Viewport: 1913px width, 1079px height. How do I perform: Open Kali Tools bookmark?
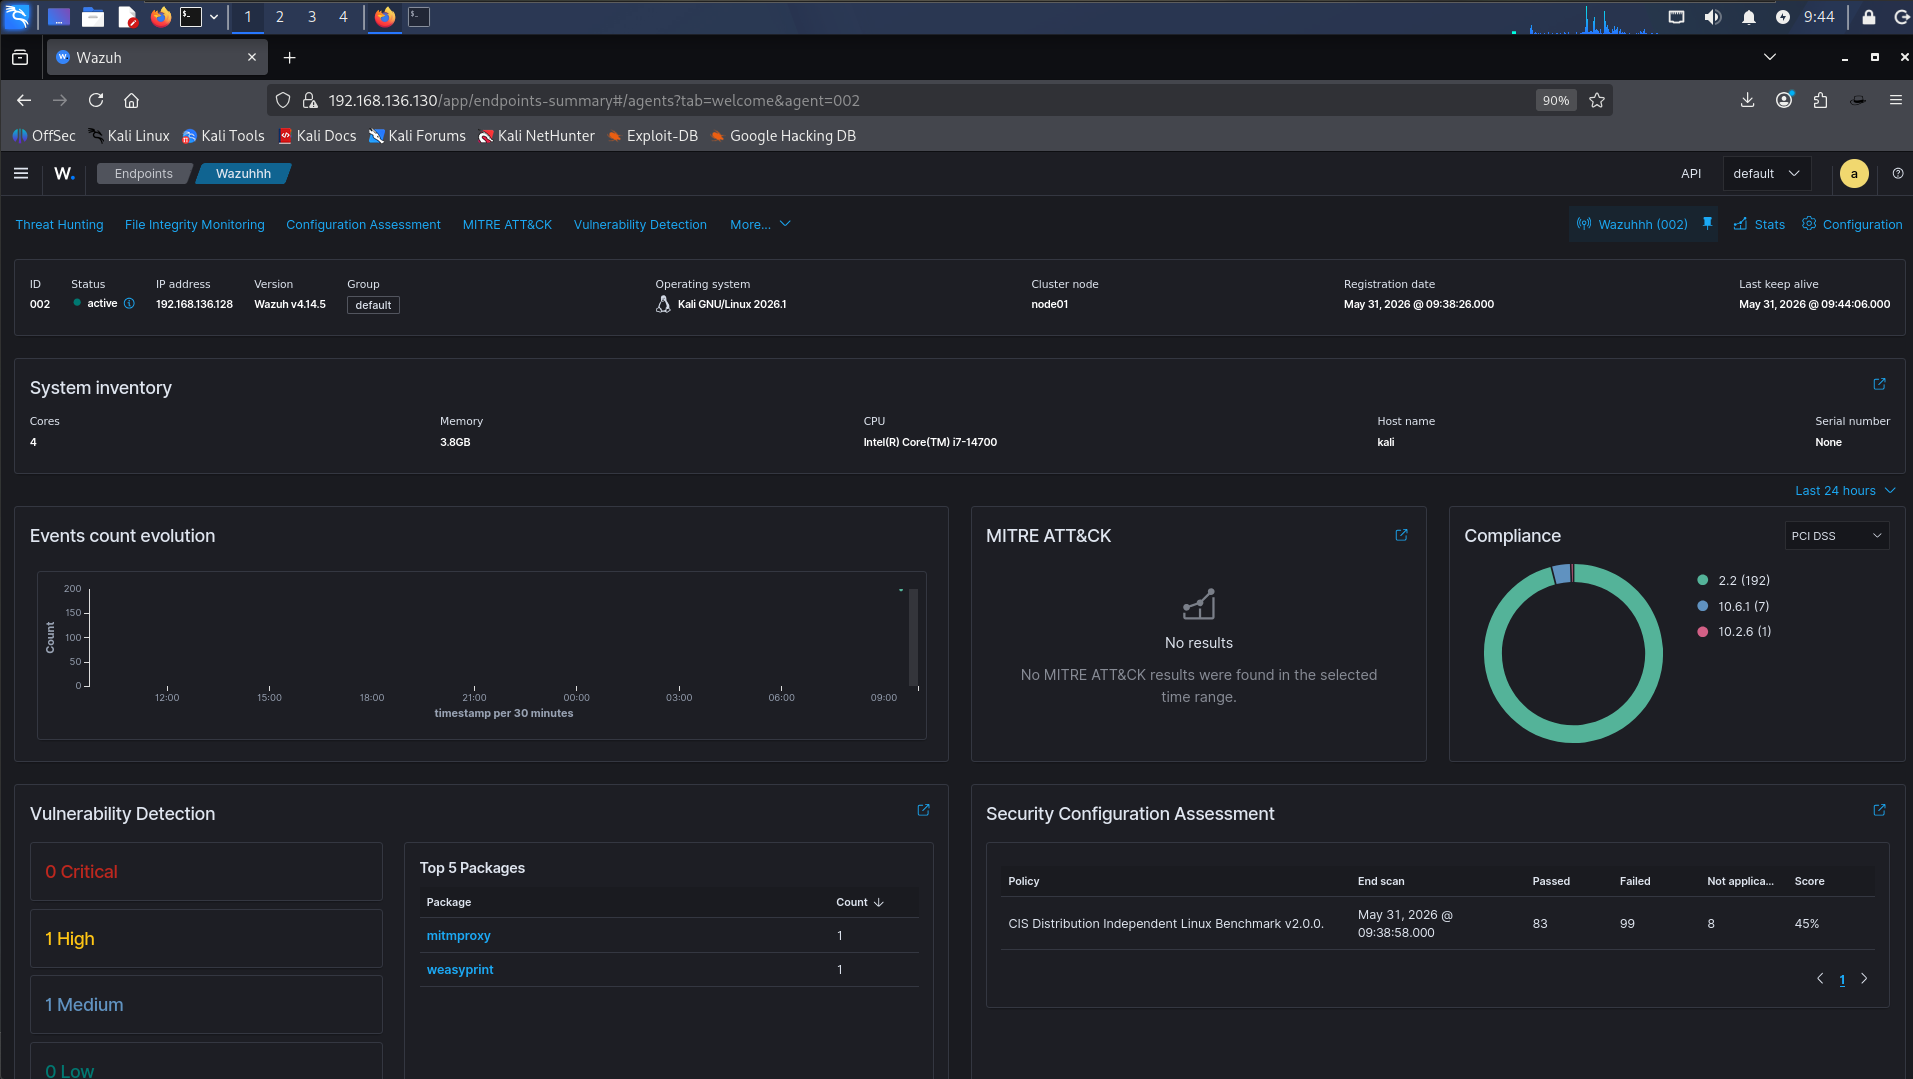pos(223,136)
